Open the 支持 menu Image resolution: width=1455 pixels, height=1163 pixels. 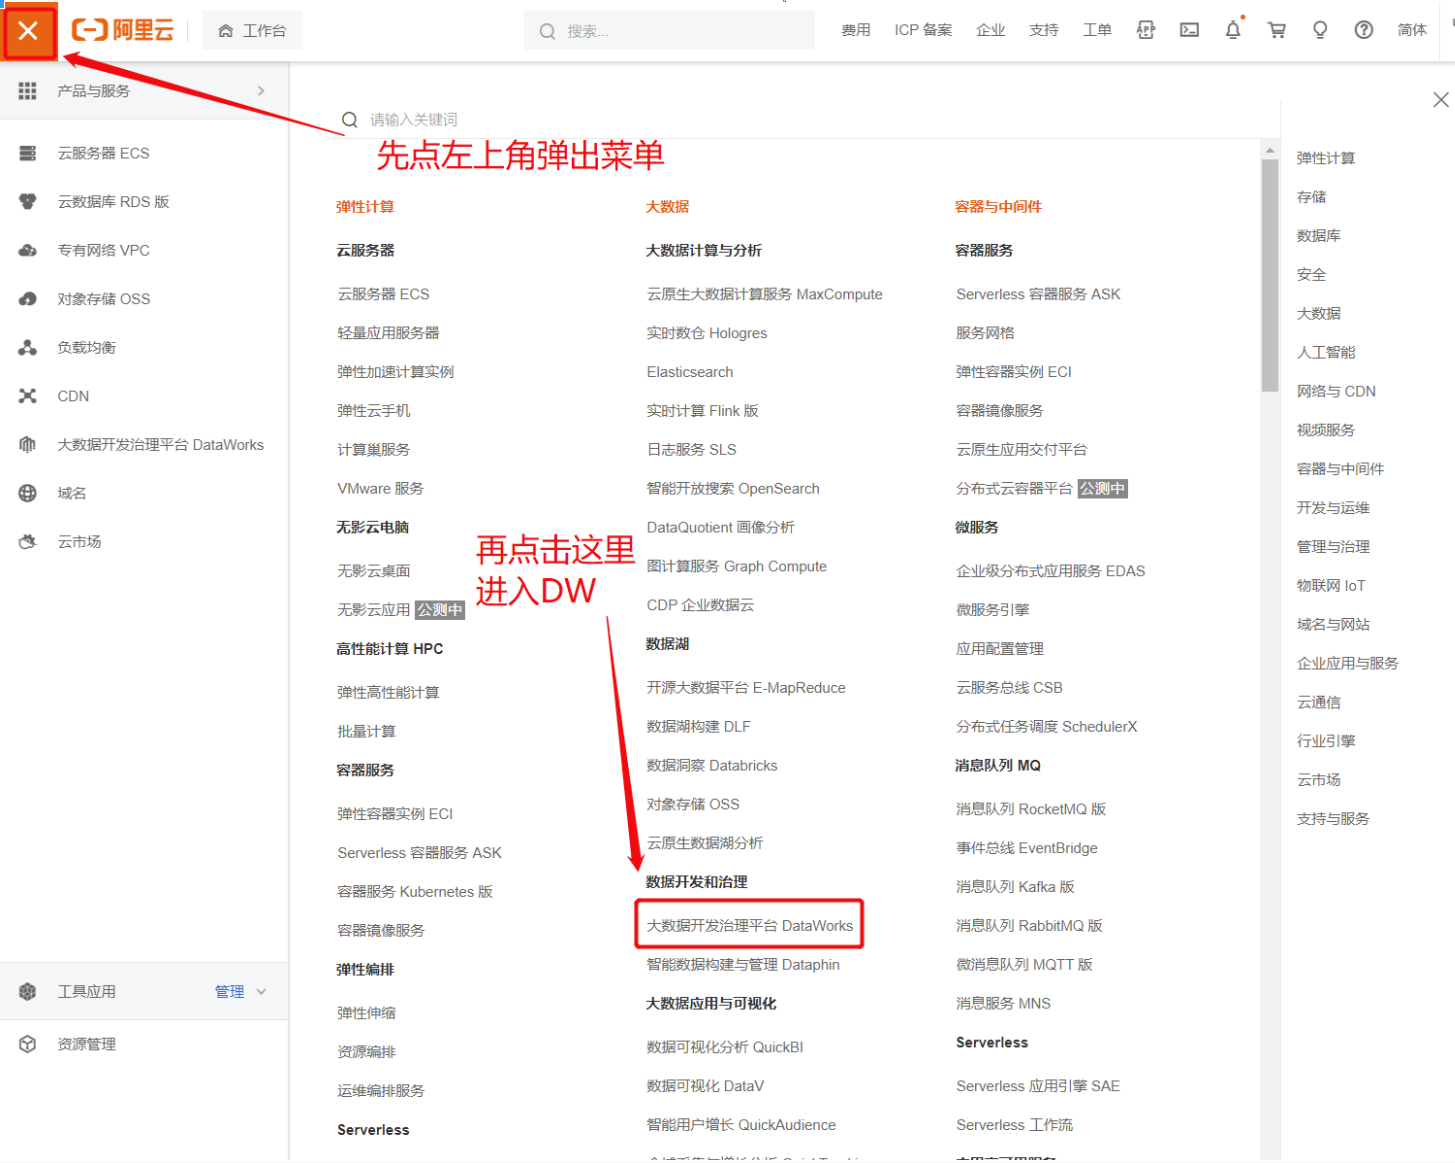click(x=1043, y=30)
